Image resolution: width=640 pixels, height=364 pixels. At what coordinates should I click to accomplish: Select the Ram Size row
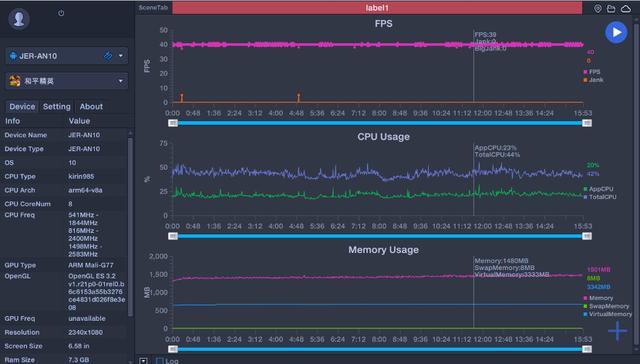coord(64,360)
